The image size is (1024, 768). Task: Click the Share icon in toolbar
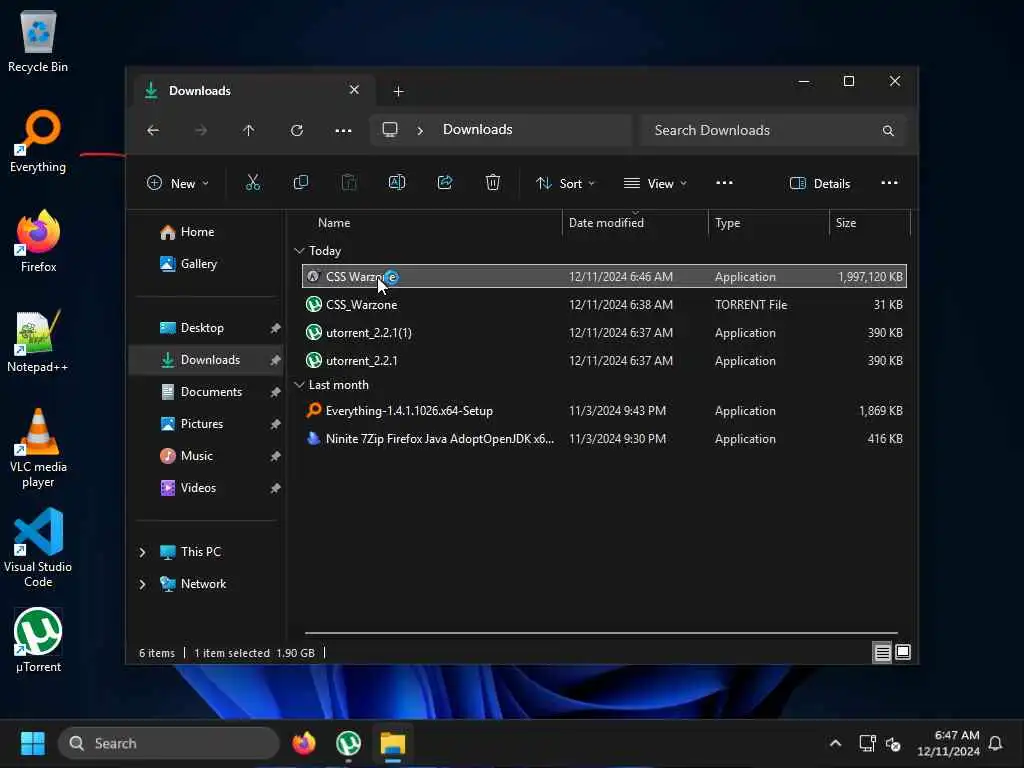(445, 183)
